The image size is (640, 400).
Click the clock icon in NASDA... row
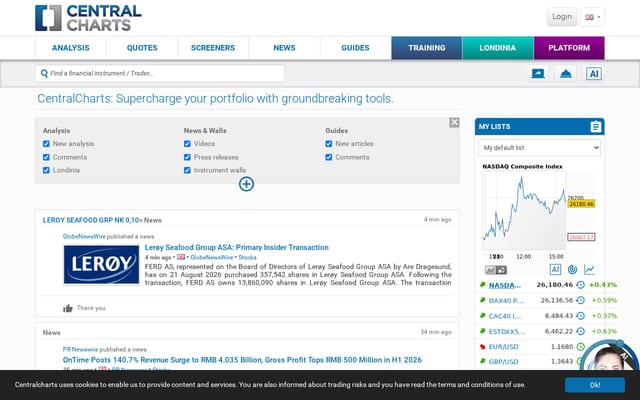(x=580, y=285)
